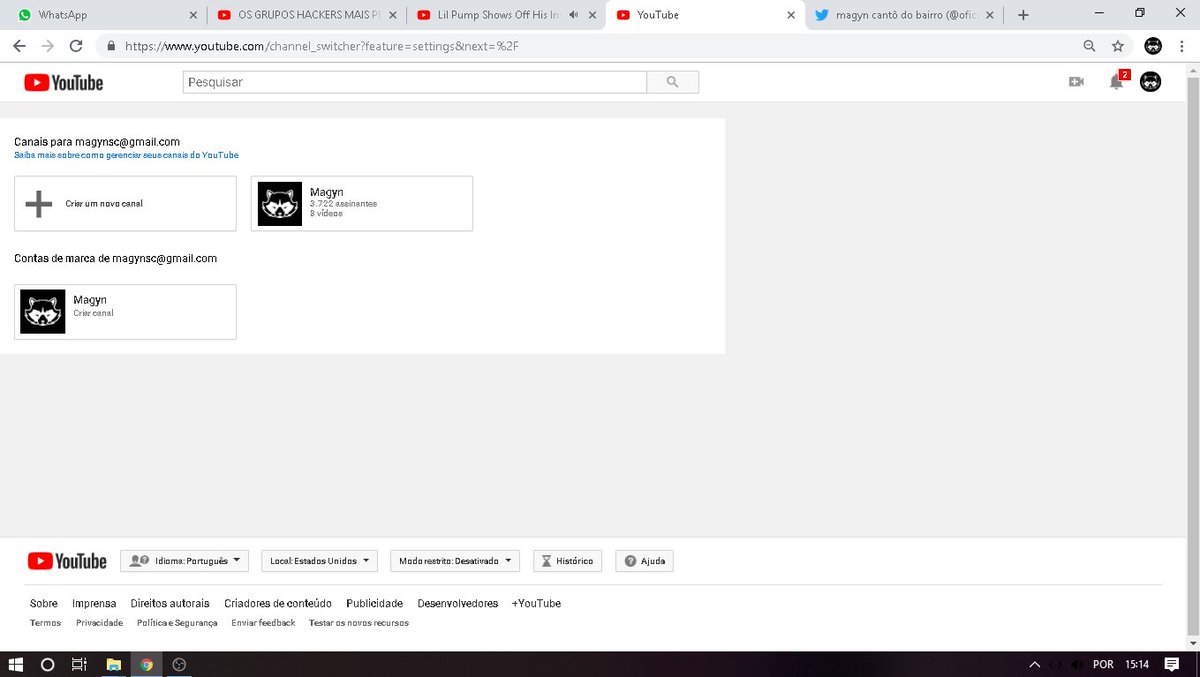
Task: Click the lock icon in the address bar
Action: coord(110,46)
